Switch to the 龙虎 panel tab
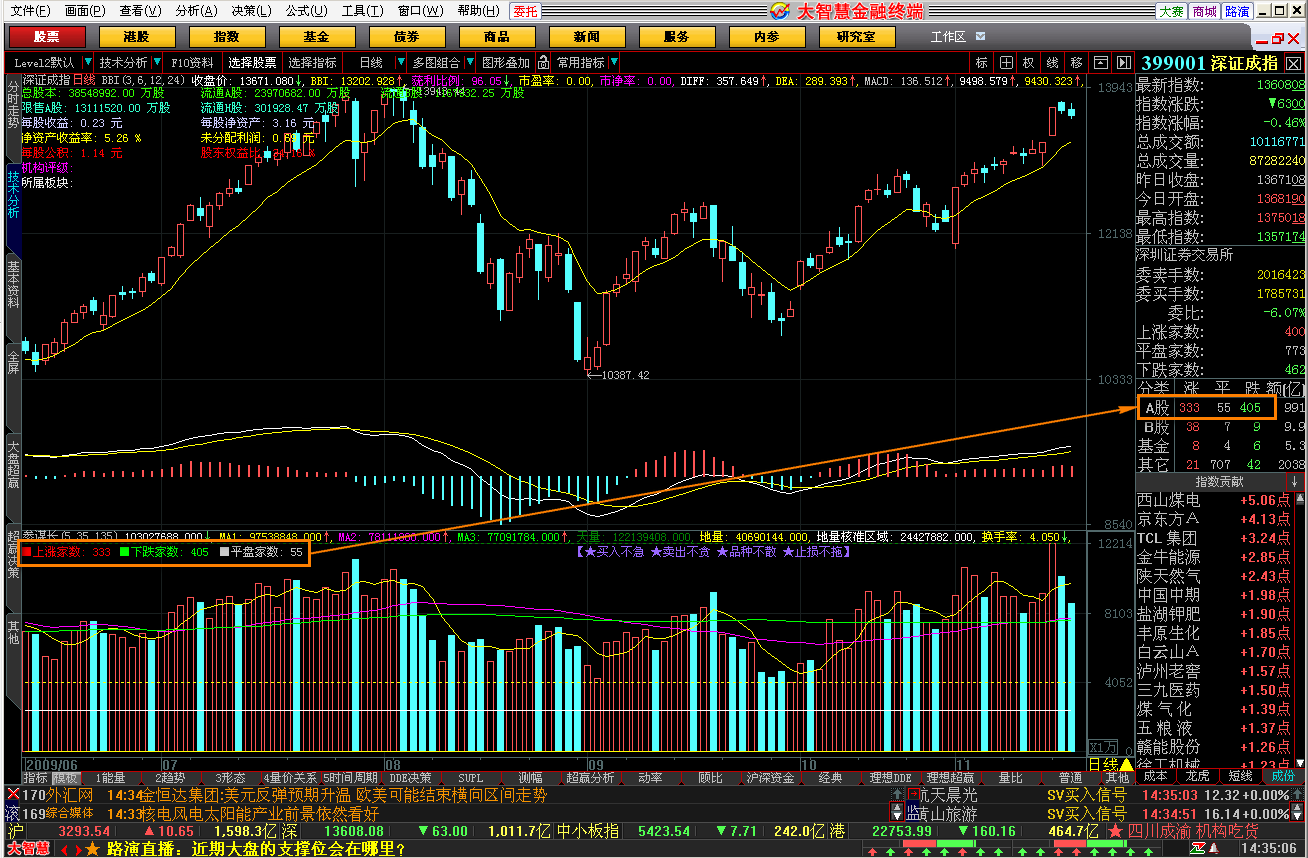The width and height of the screenshot is (1308, 858). [1198, 775]
